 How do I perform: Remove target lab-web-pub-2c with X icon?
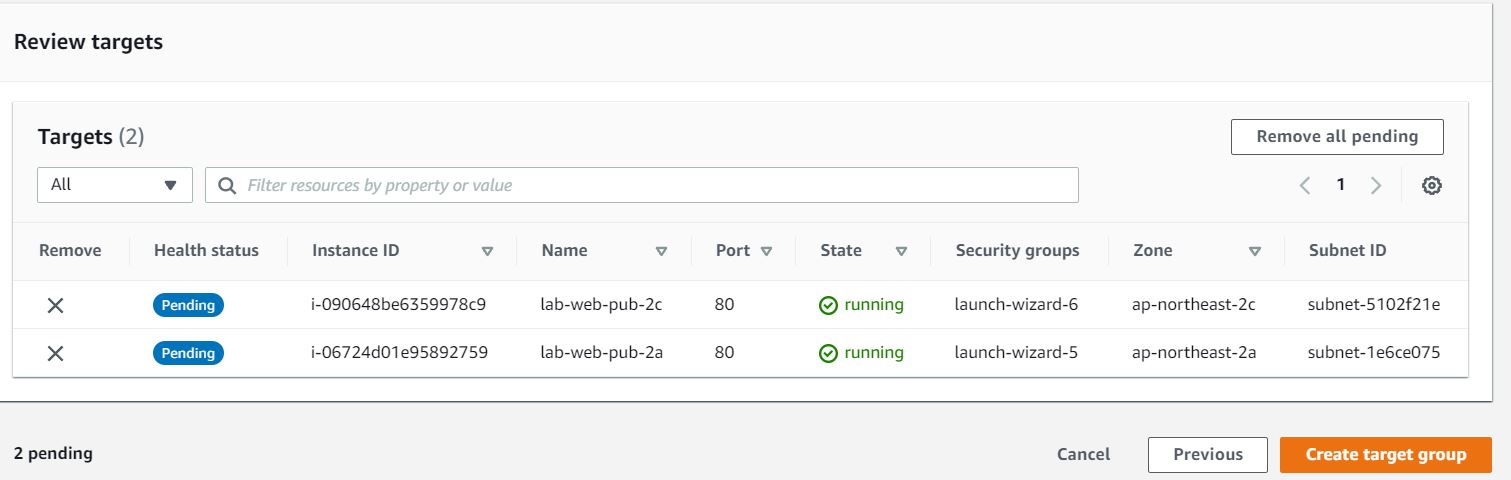click(x=56, y=305)
